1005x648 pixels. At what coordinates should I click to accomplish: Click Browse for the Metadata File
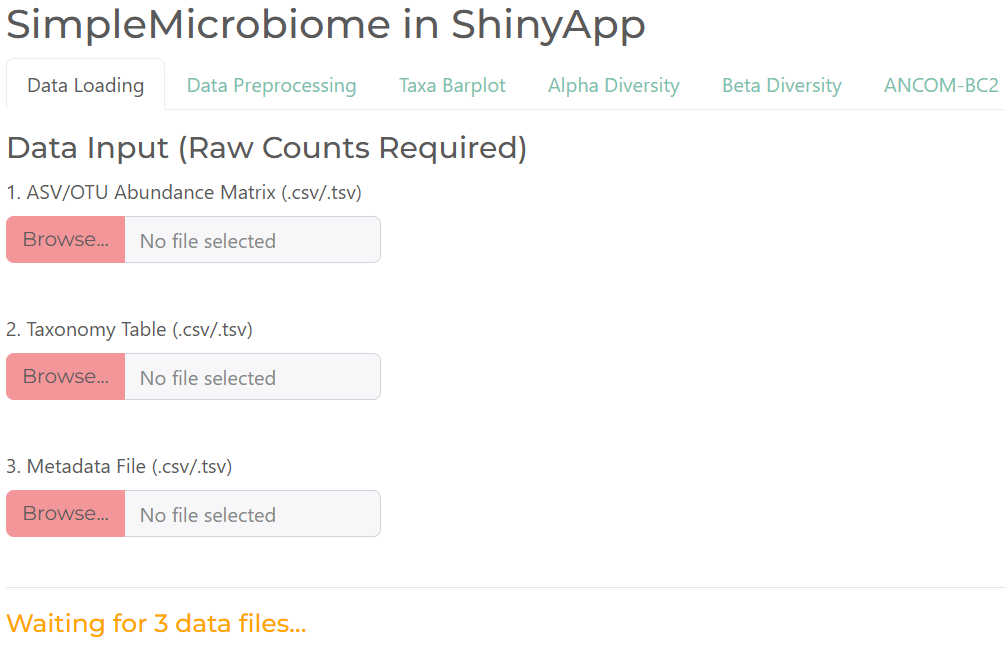click(64, 513)
